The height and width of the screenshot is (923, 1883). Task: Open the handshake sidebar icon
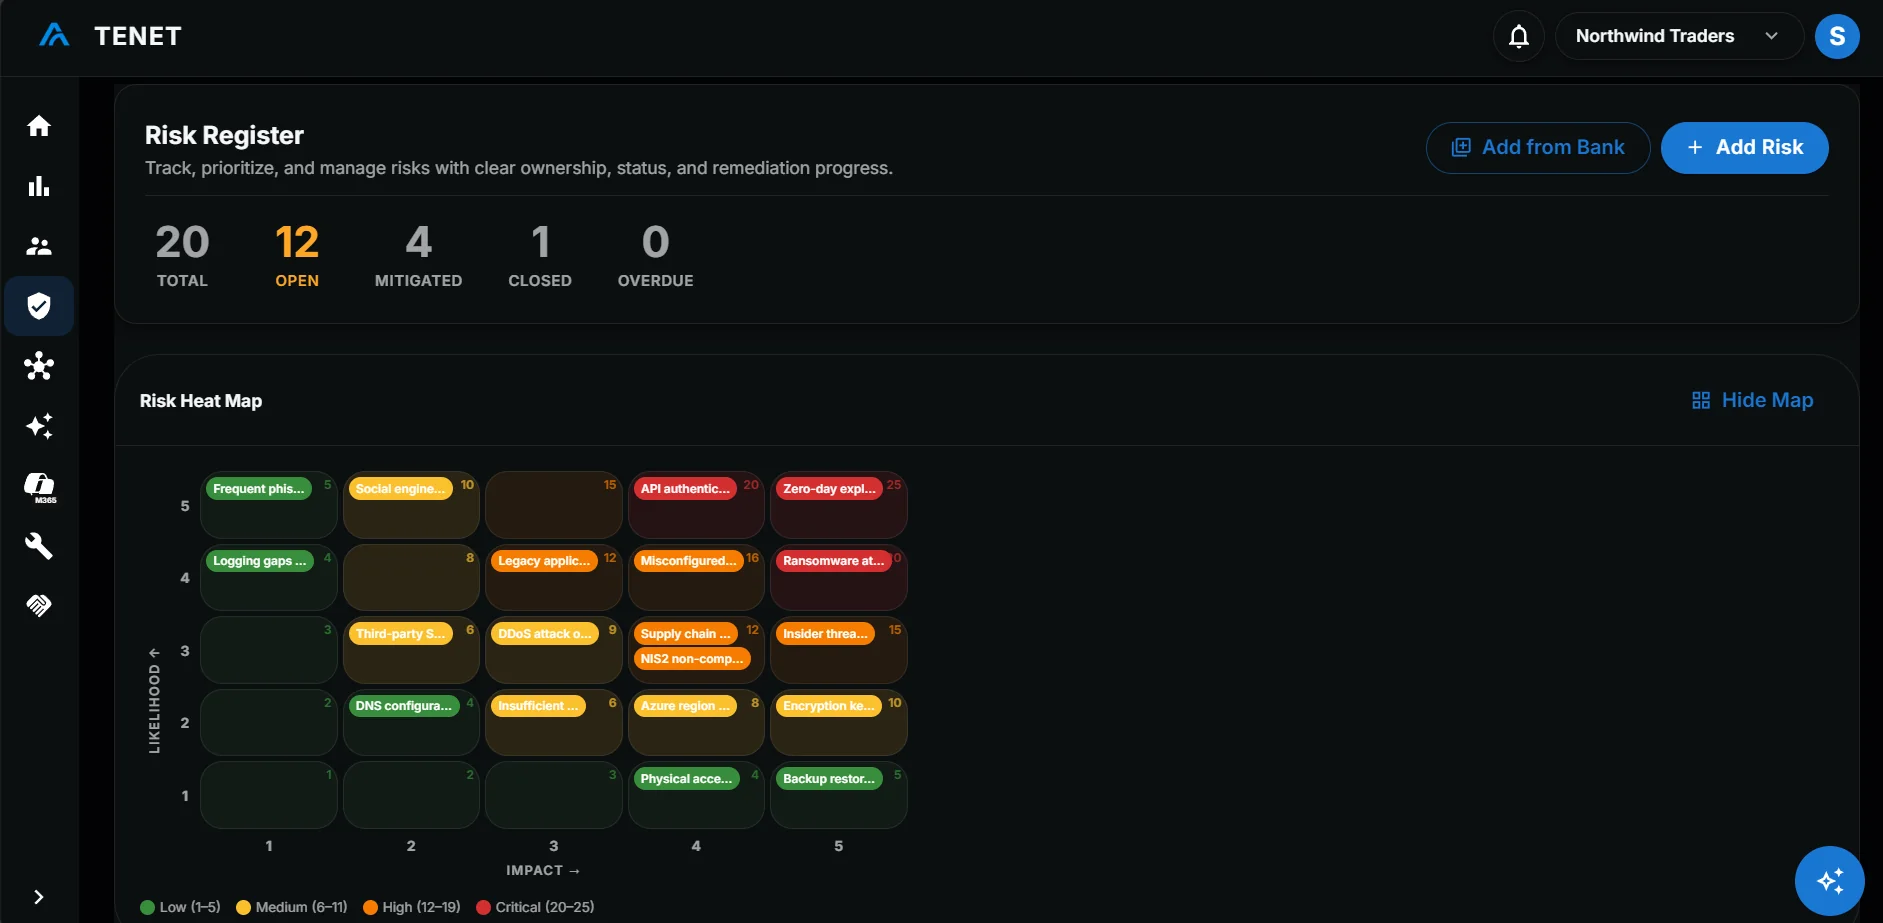point(39,605)
